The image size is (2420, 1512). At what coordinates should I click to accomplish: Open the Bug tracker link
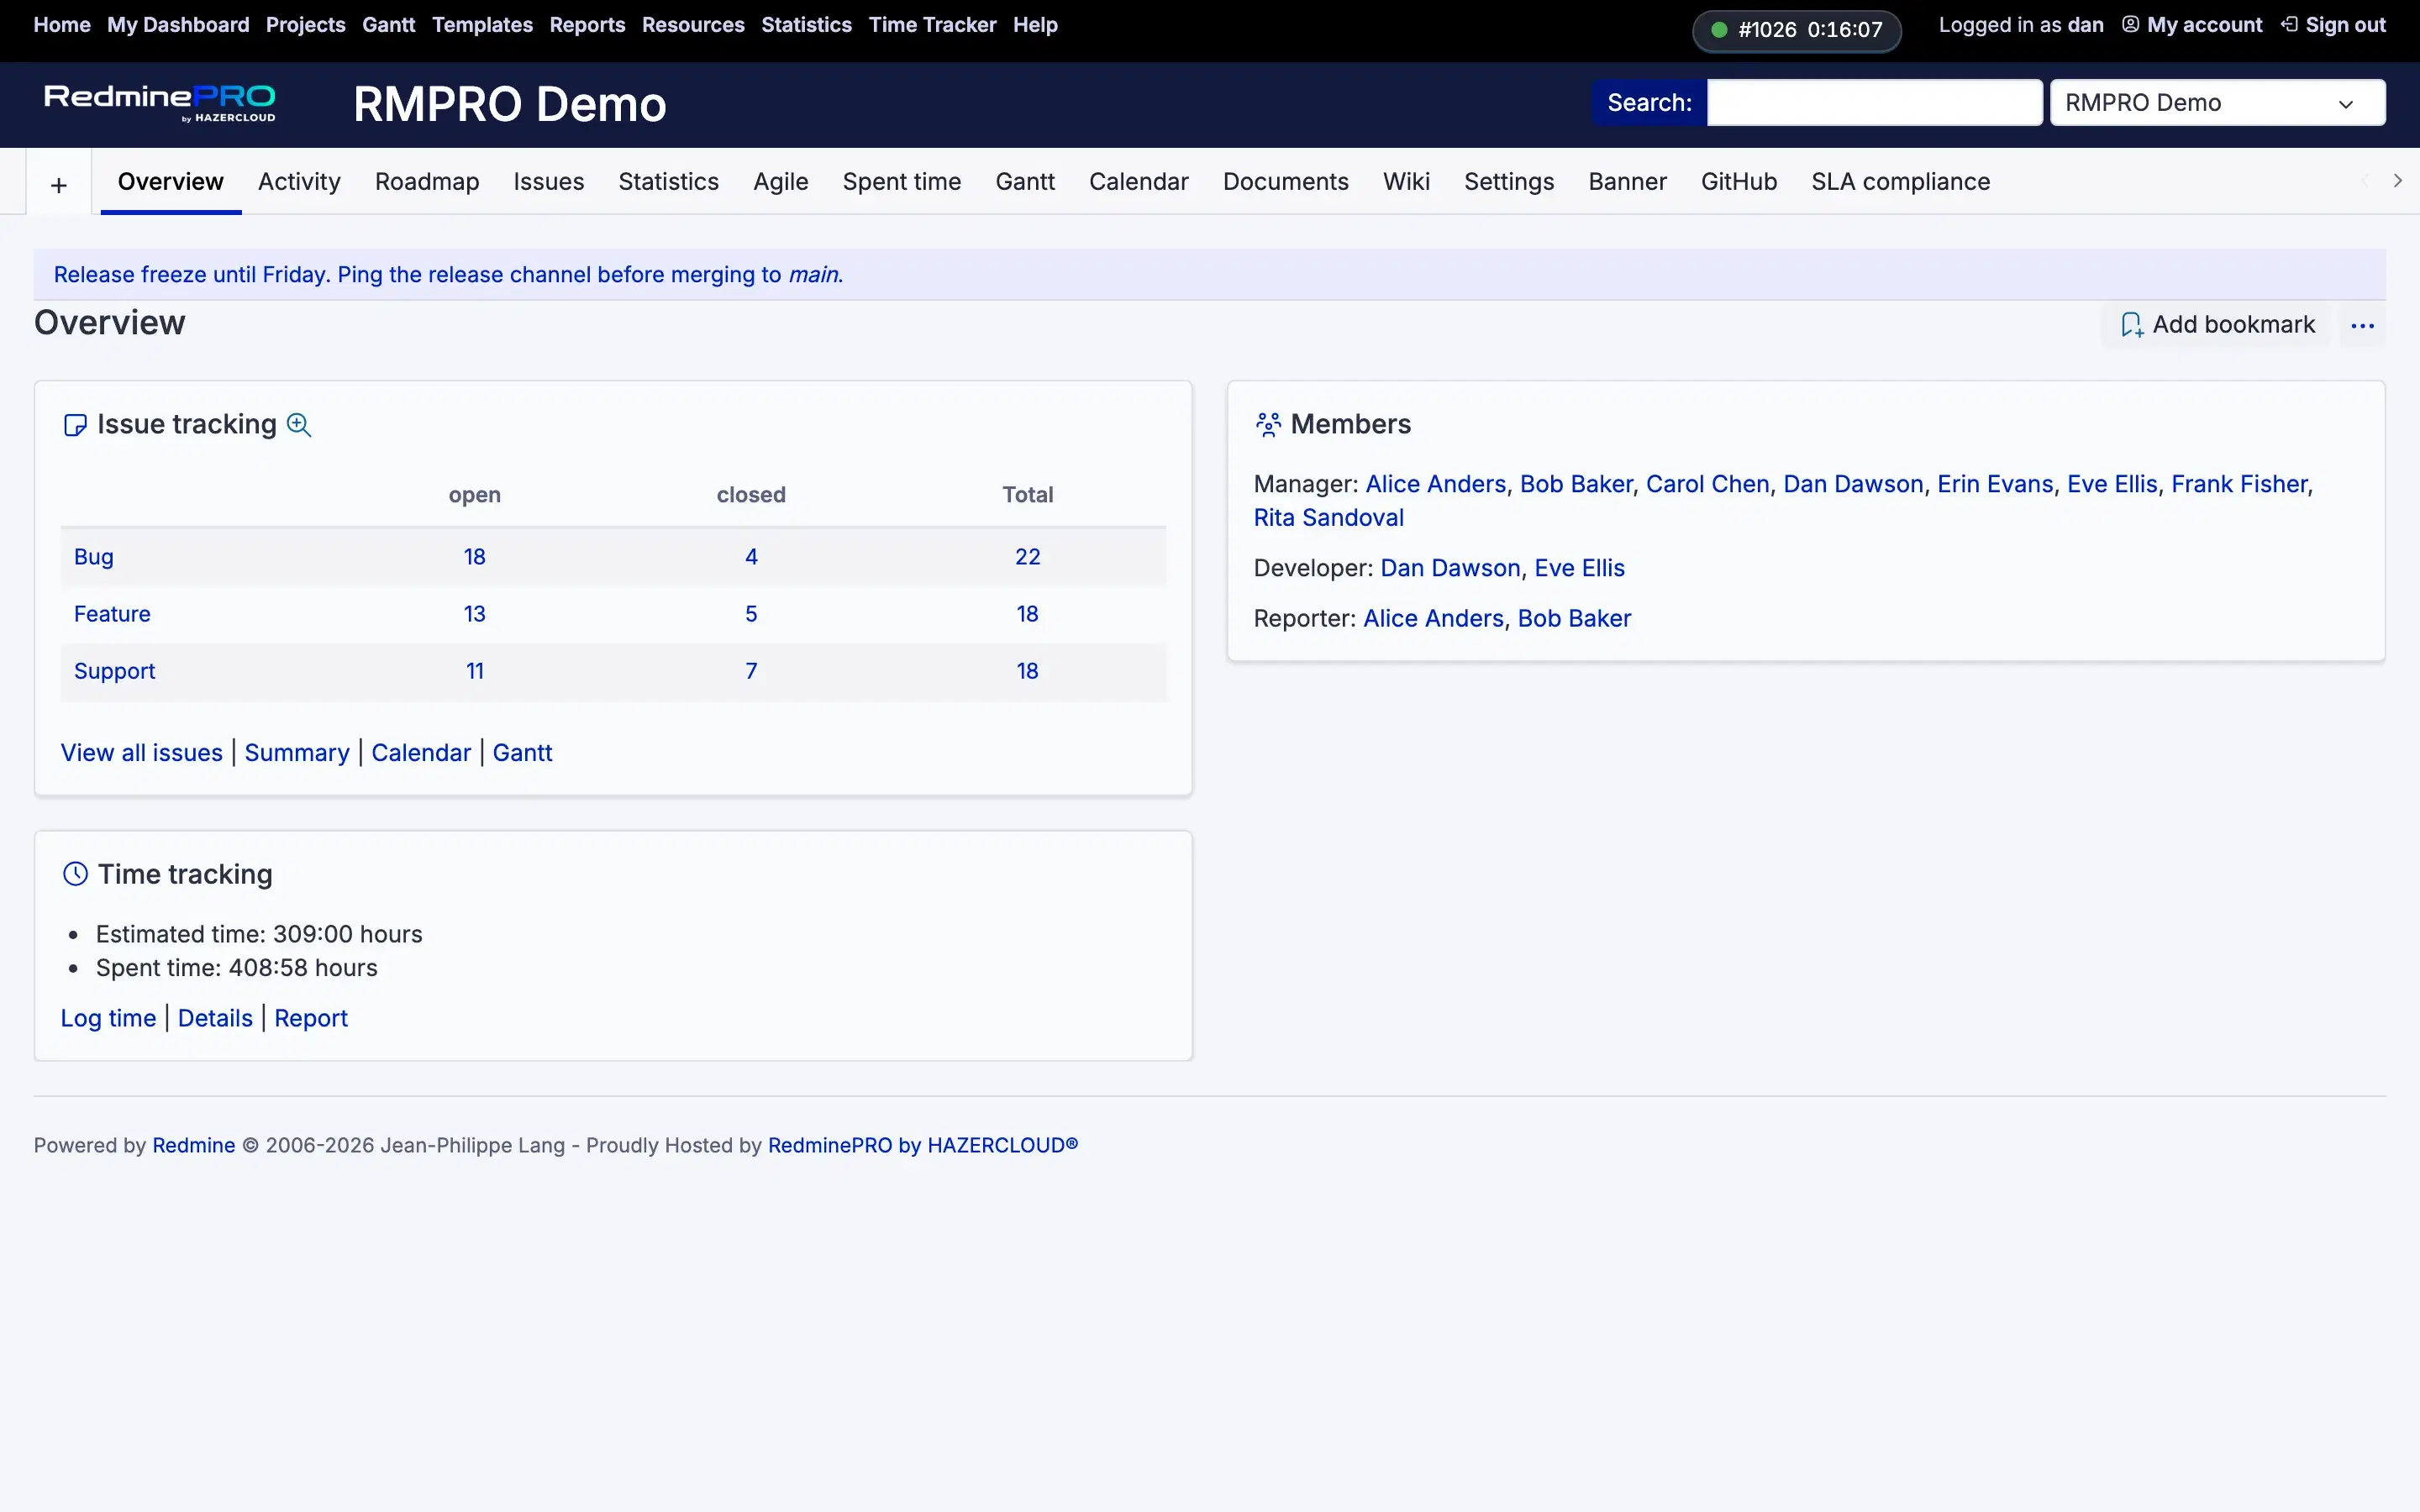point(94,557)
